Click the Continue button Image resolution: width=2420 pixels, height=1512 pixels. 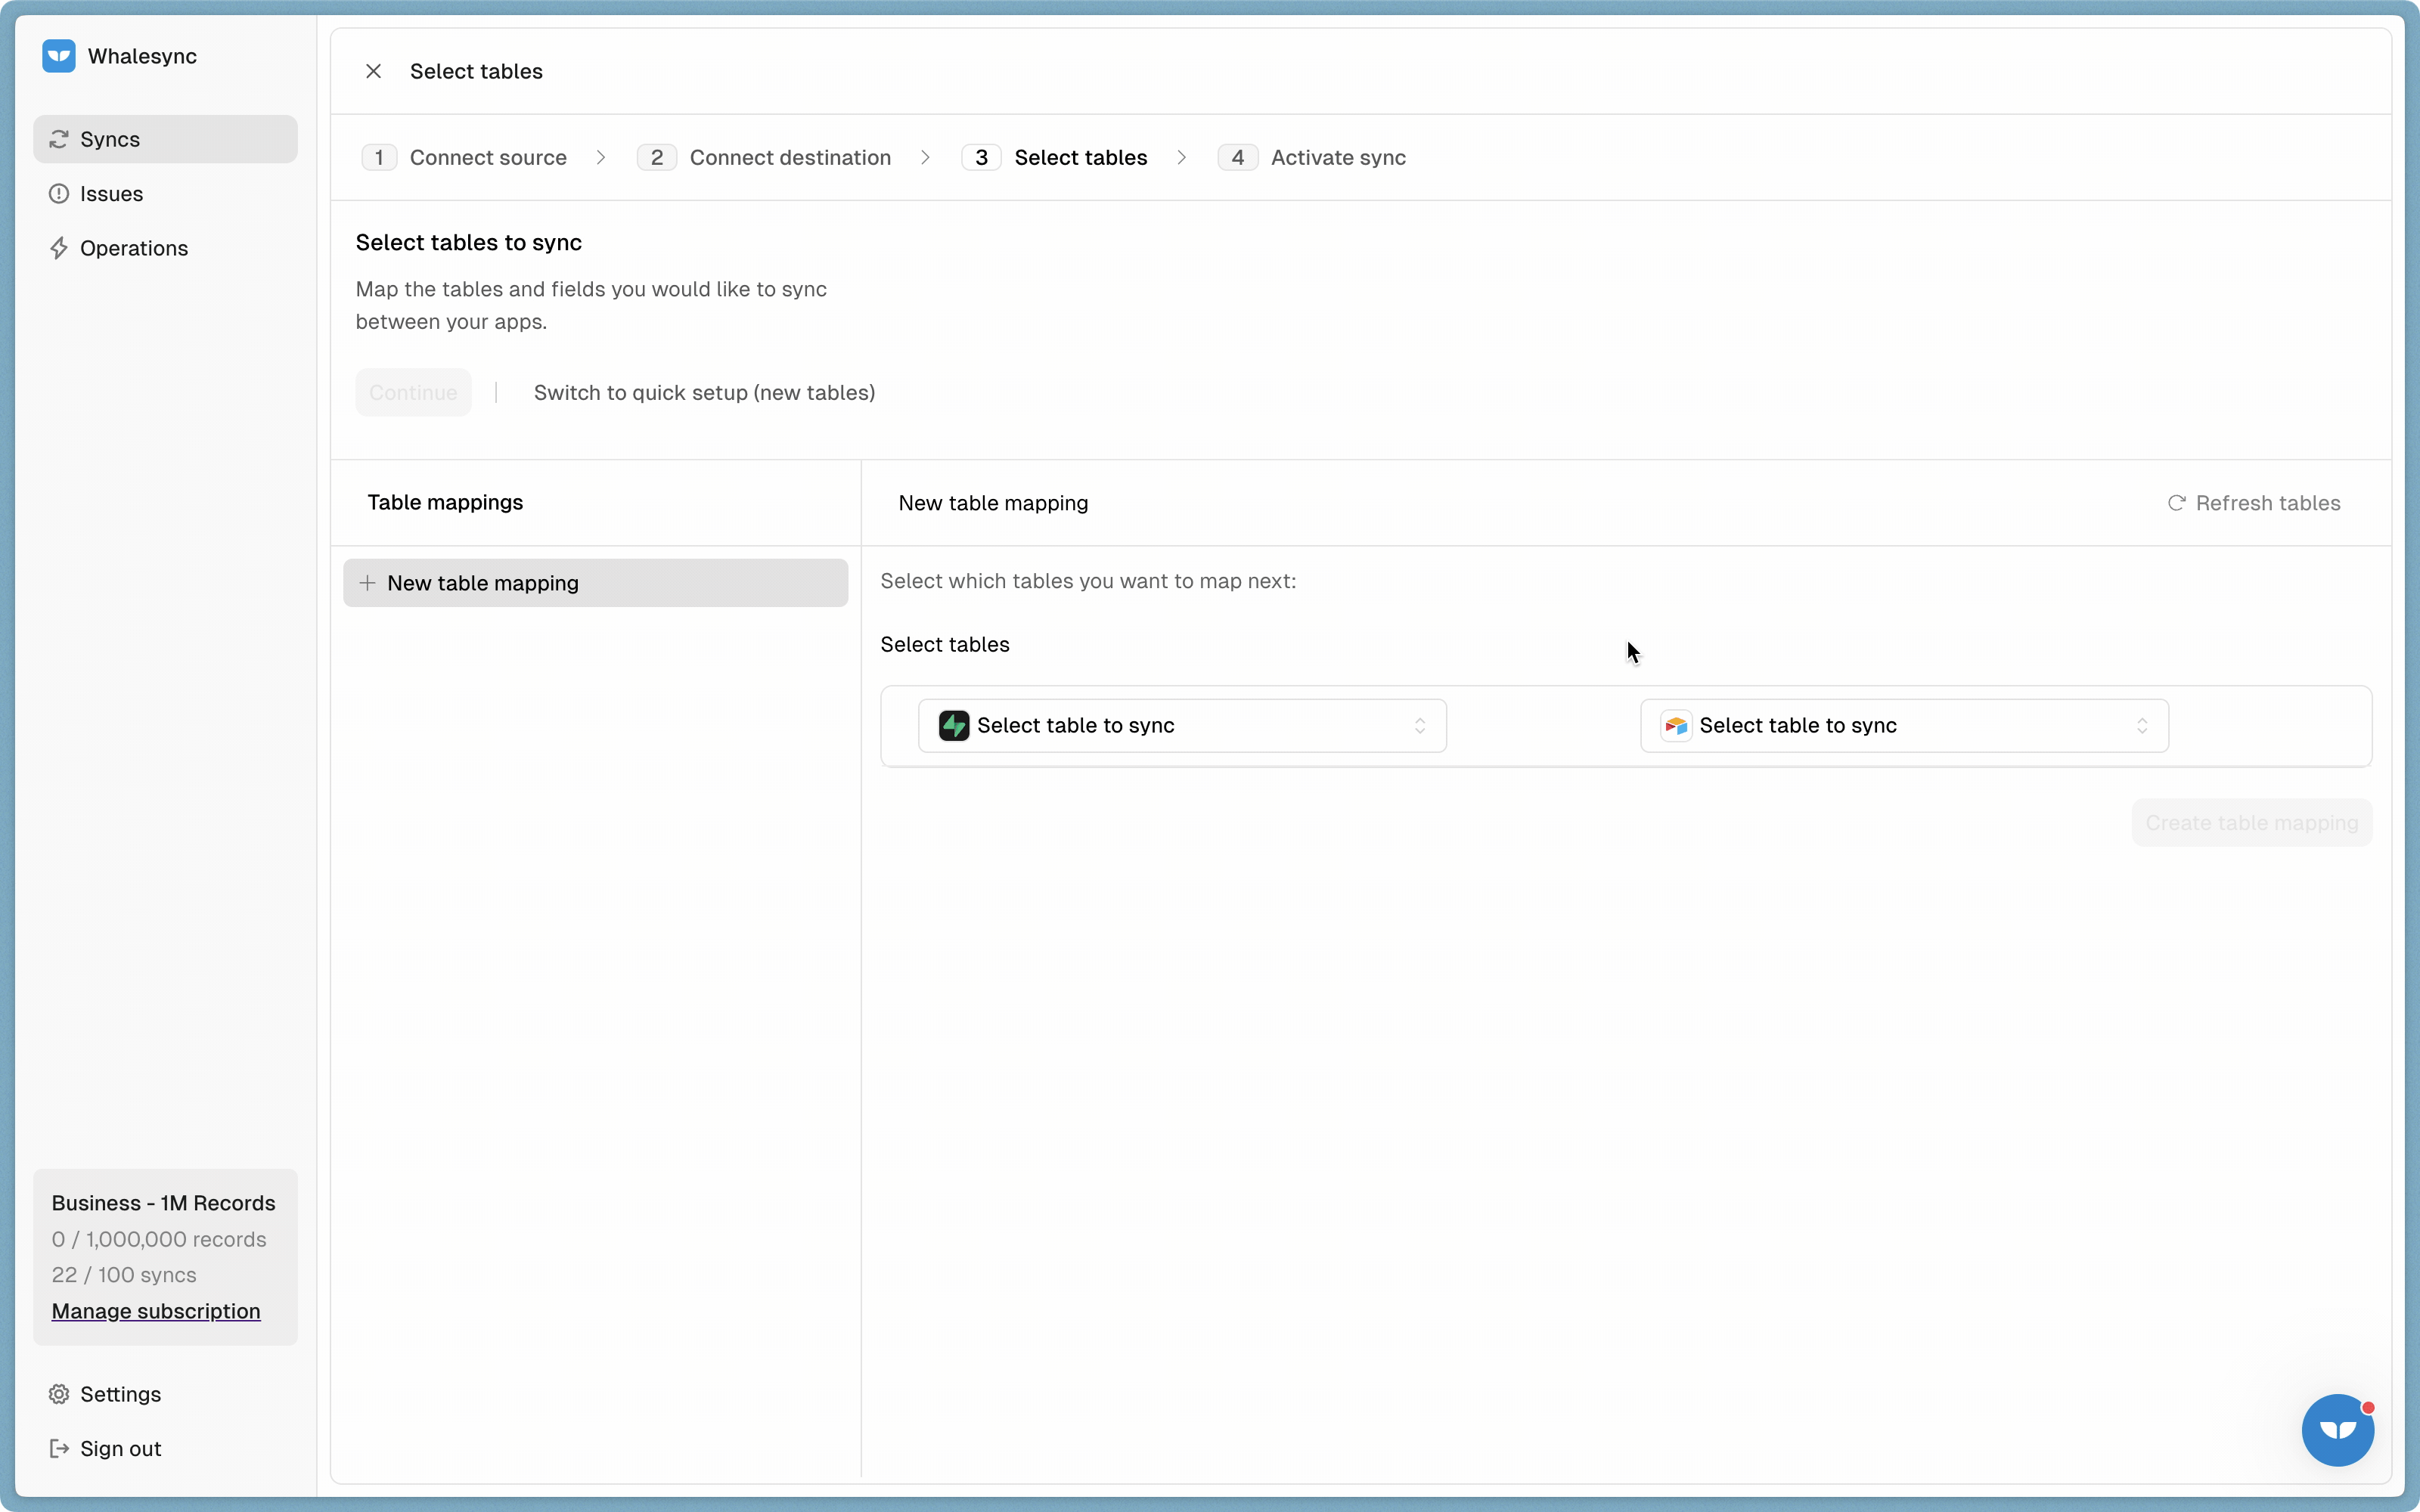pyautogui.click(x=413, y=393)
